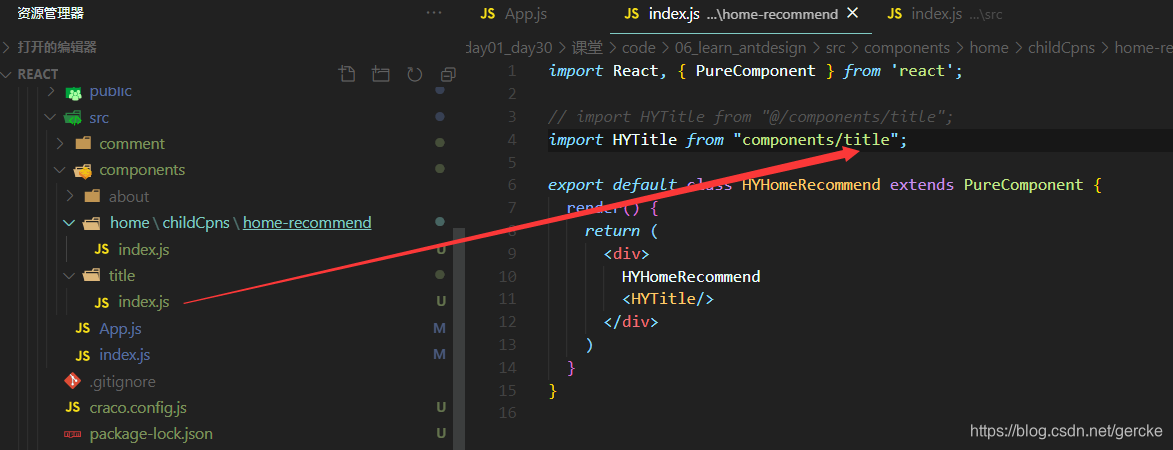Click breadcrumb segment components

pyautogui.click(x=907, y=48)
